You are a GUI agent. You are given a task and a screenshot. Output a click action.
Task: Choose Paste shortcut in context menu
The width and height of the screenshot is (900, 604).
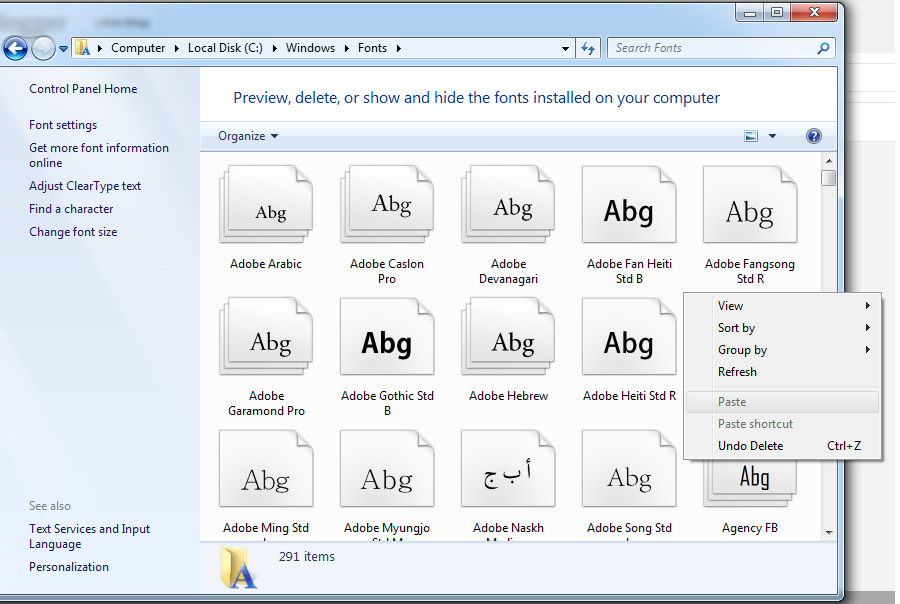click(782, 424)
